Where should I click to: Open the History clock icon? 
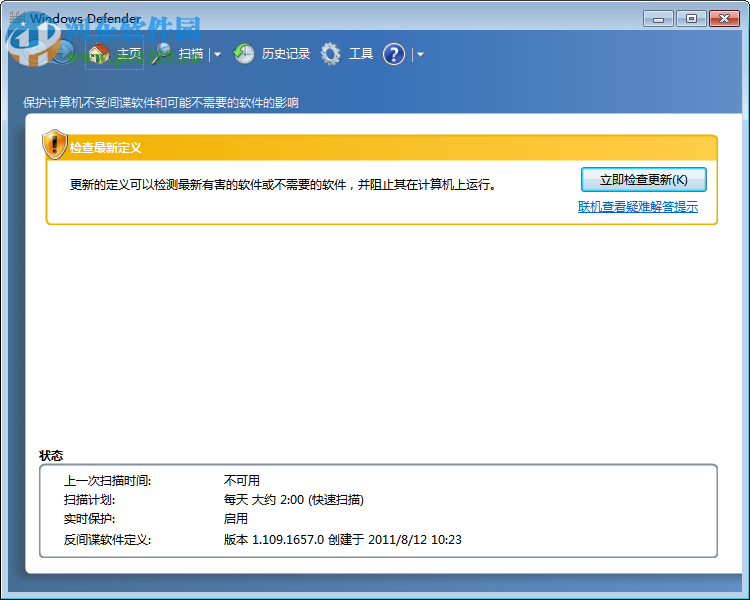click(x=244, y=54)
